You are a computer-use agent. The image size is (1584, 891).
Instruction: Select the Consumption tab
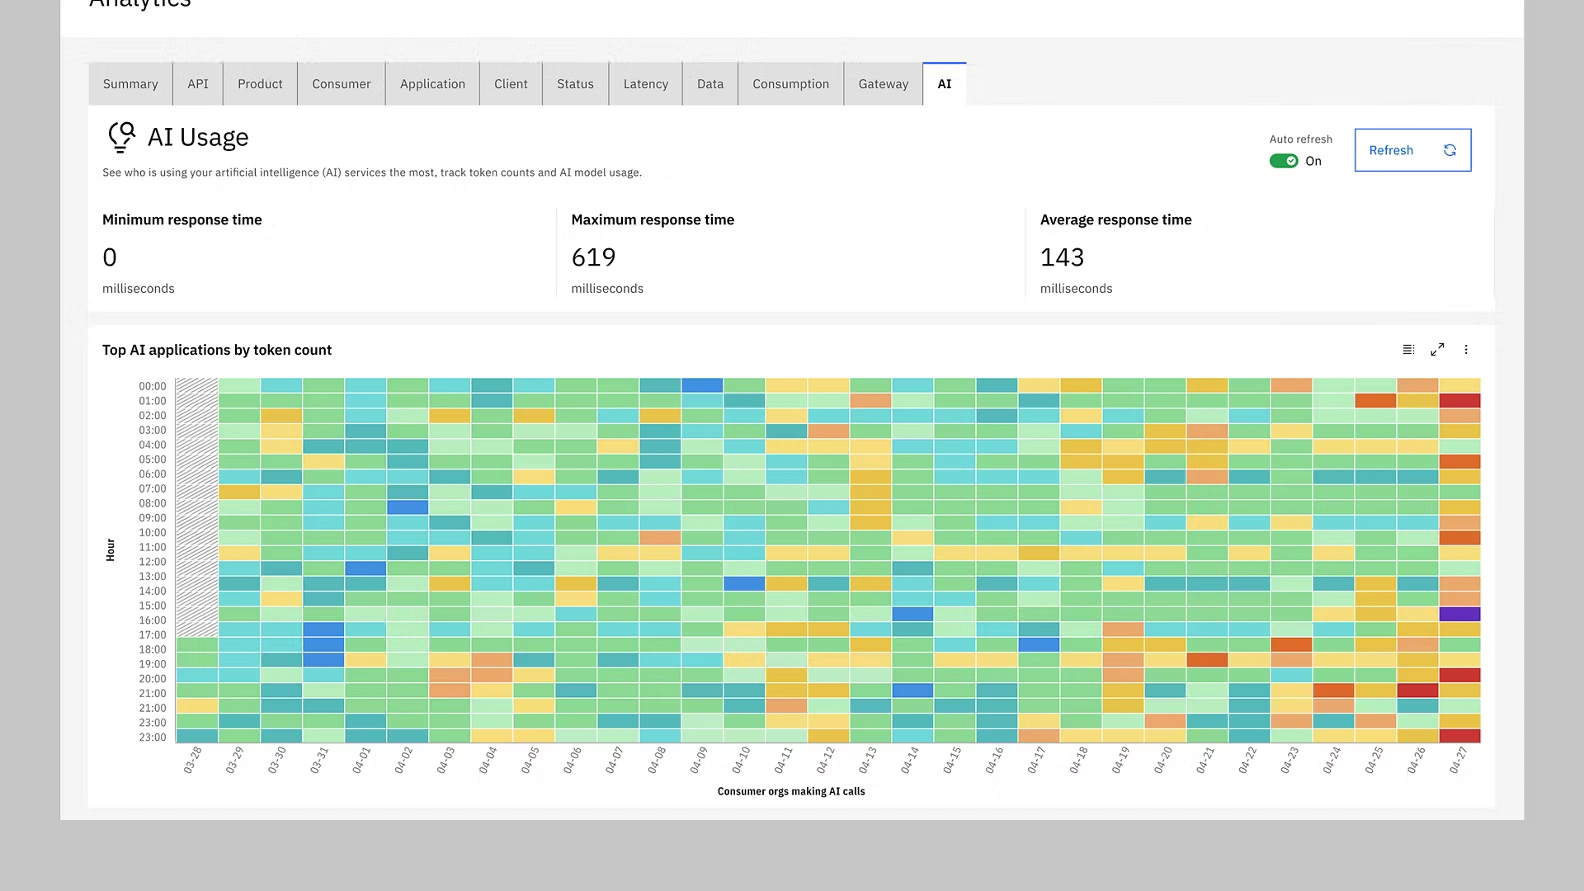click(x=790, y=84)
